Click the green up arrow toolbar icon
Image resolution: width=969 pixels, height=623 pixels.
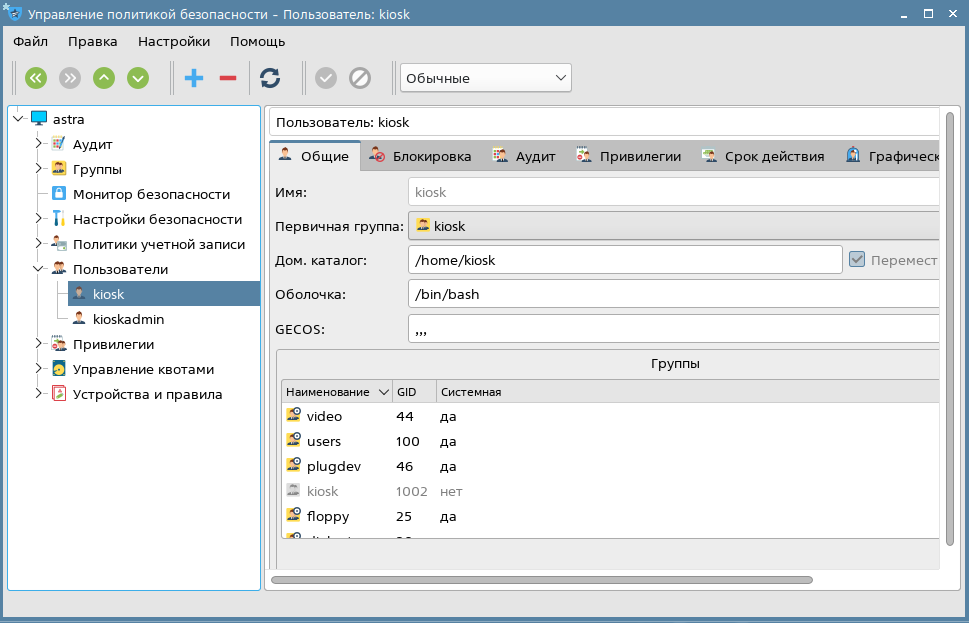[x=104, y=78]
